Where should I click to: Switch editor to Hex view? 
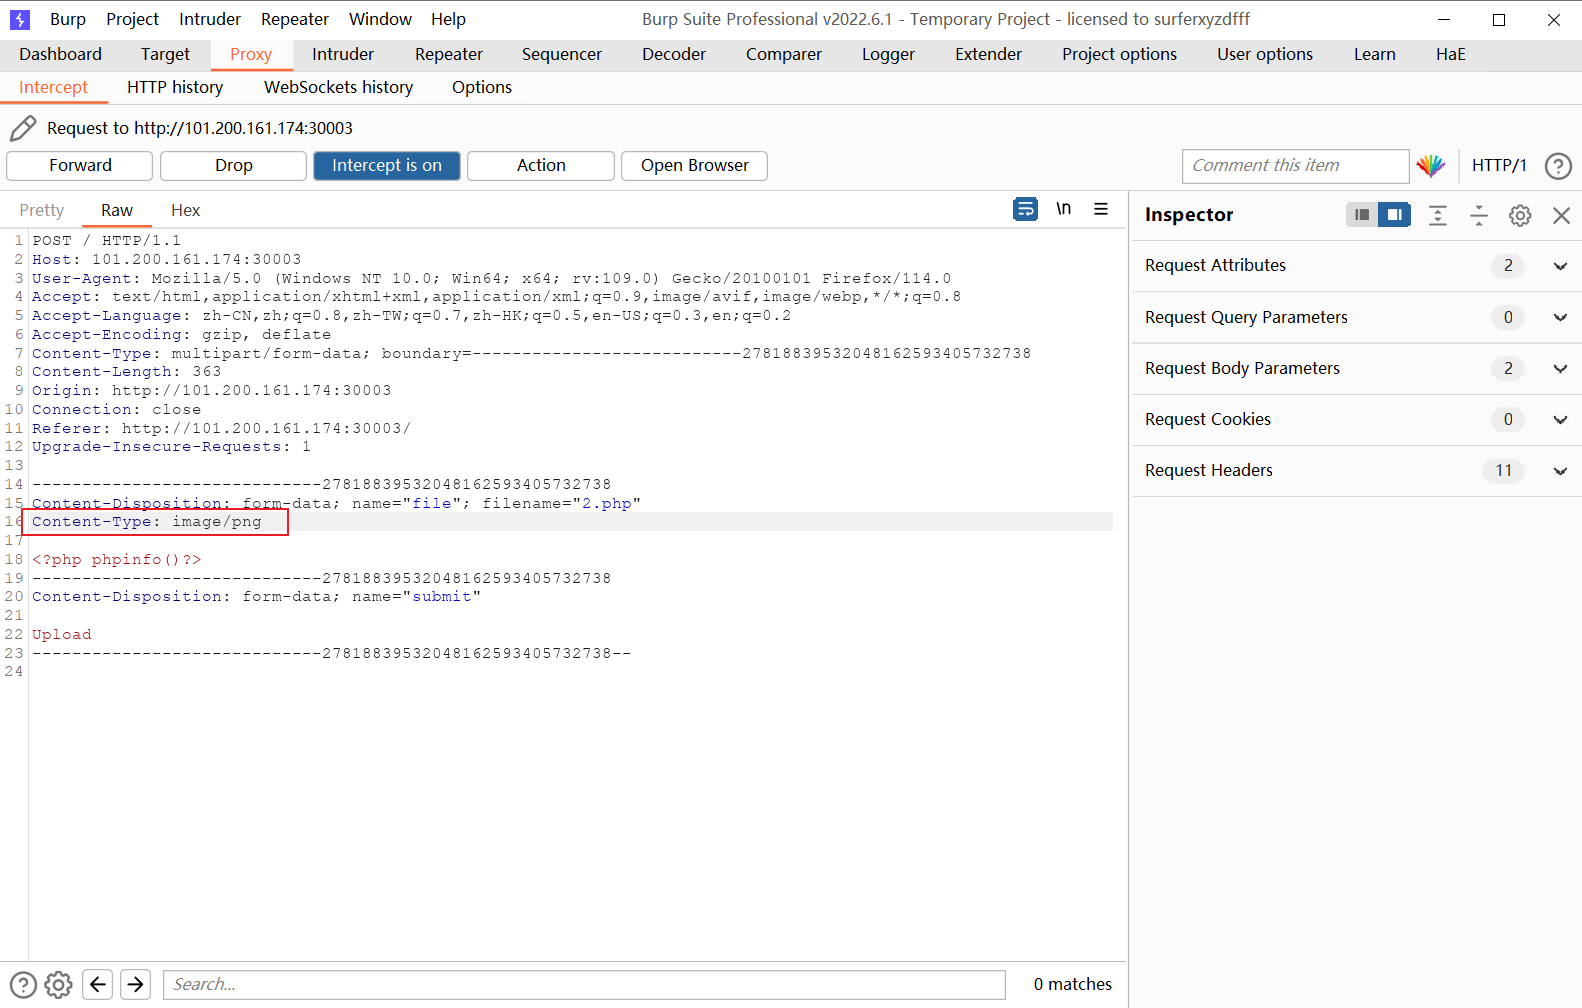(186, 210)
